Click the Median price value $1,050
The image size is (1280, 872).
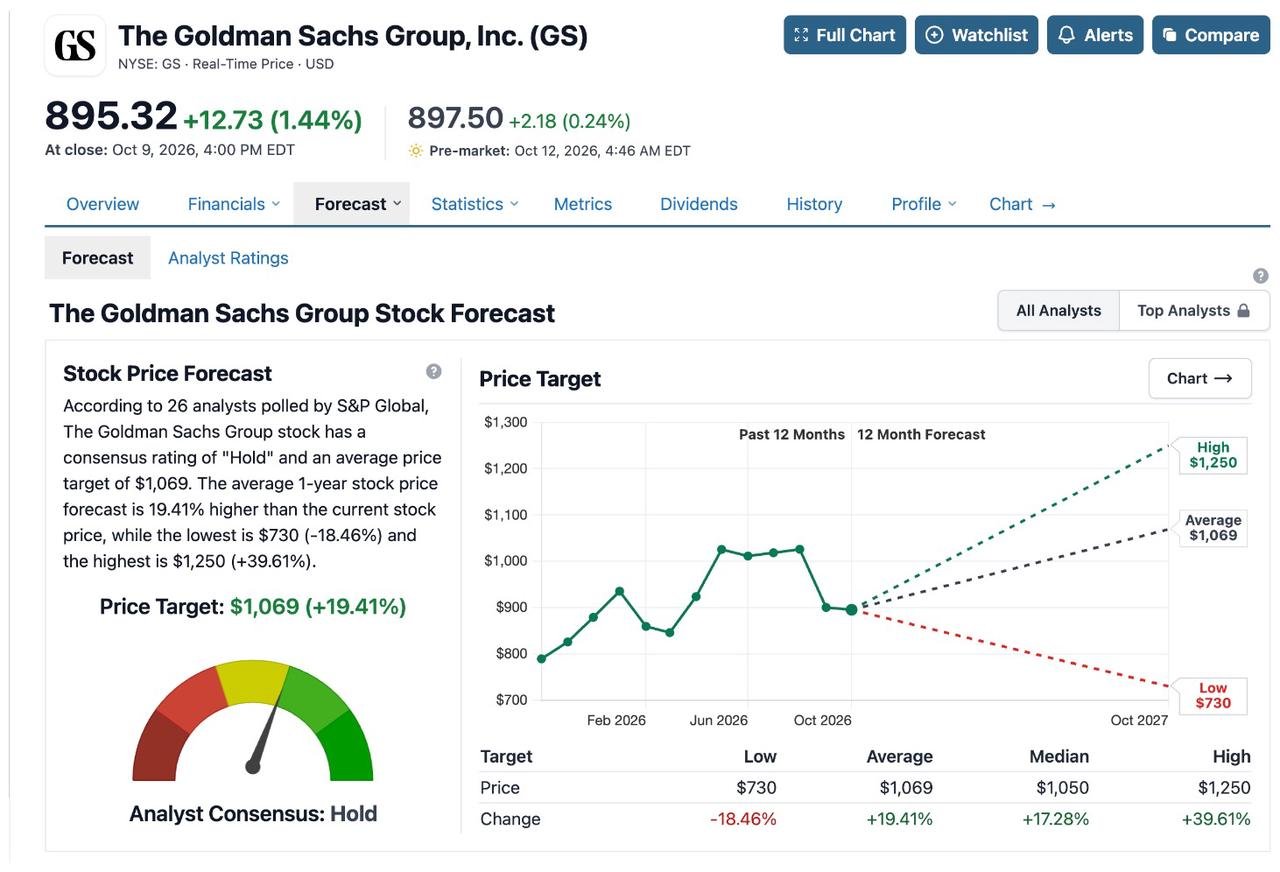(1062, 788)
